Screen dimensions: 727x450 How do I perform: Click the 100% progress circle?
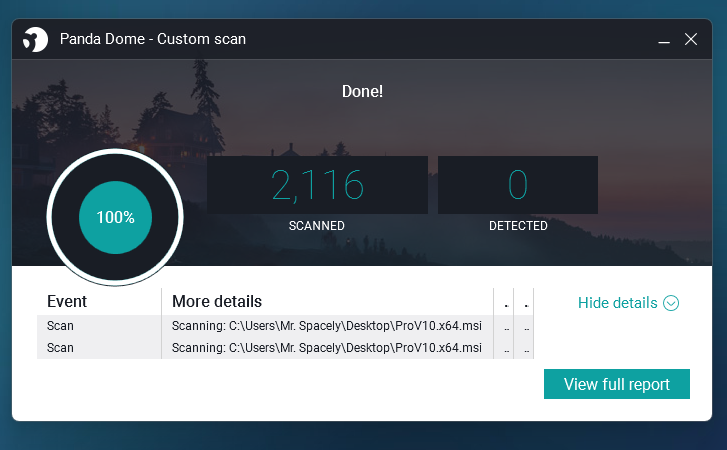pos(115,217)
